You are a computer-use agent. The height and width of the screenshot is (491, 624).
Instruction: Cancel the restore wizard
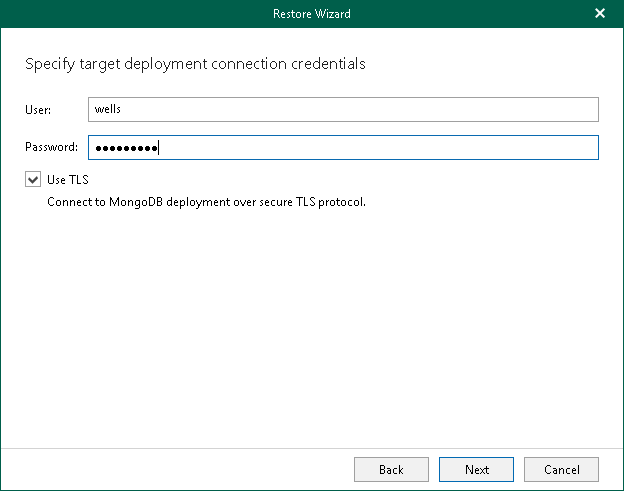coord(561,470)
